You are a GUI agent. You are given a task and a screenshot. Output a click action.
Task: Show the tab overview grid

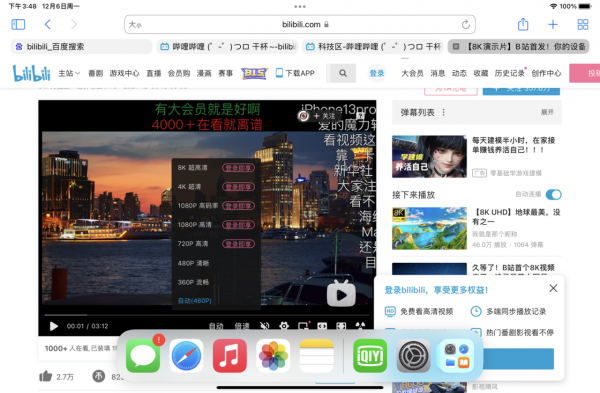(x=582, y=24)
